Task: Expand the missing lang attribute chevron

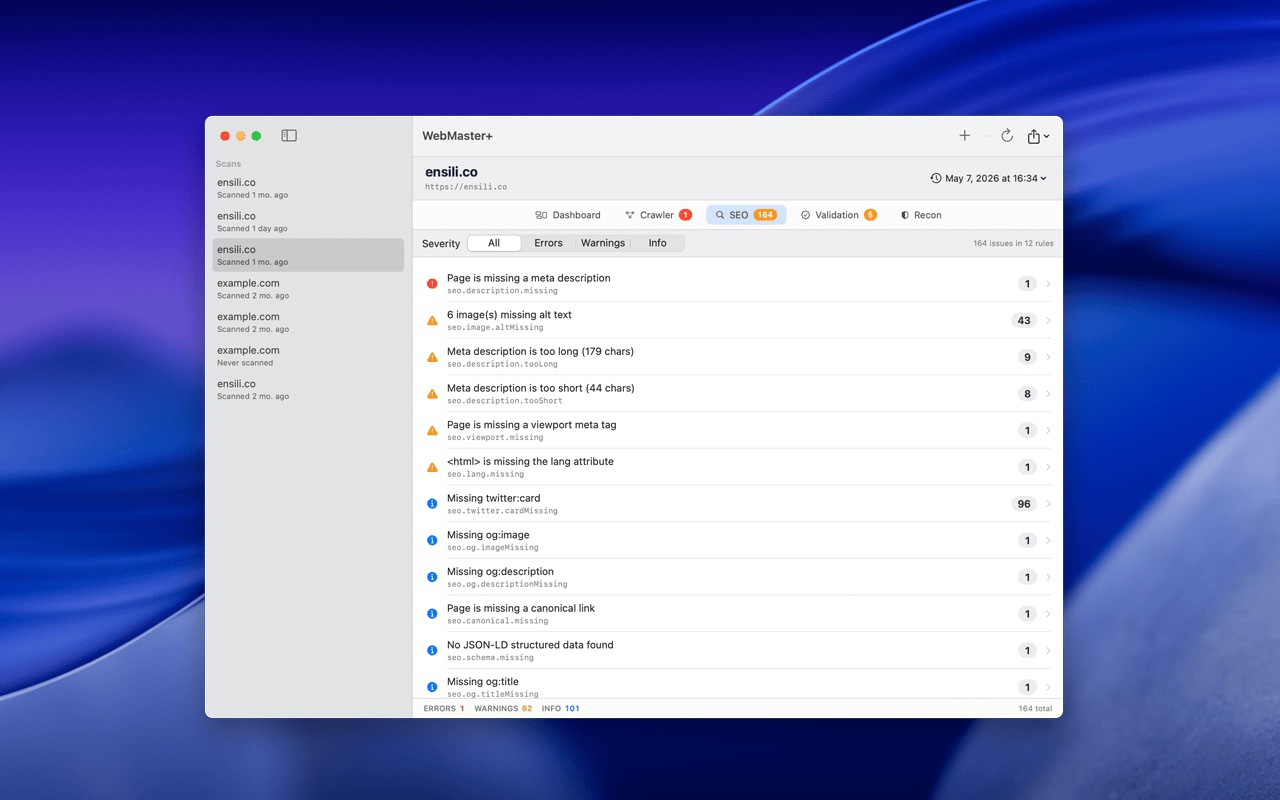Action: click(x=1048, y=467)
